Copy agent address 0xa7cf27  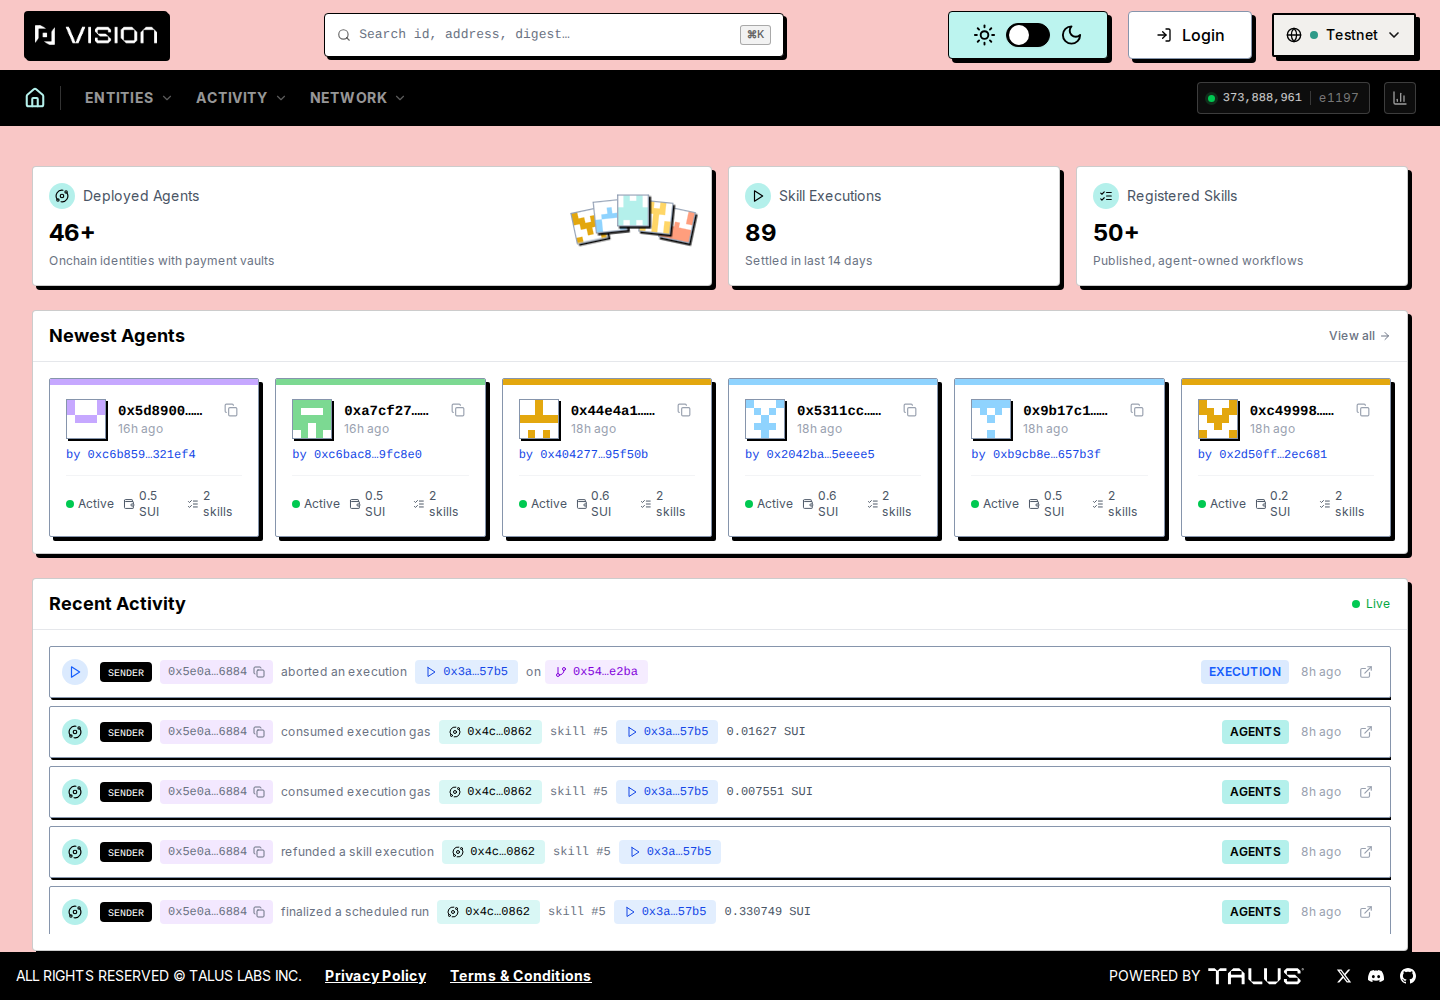coord(458,410)
